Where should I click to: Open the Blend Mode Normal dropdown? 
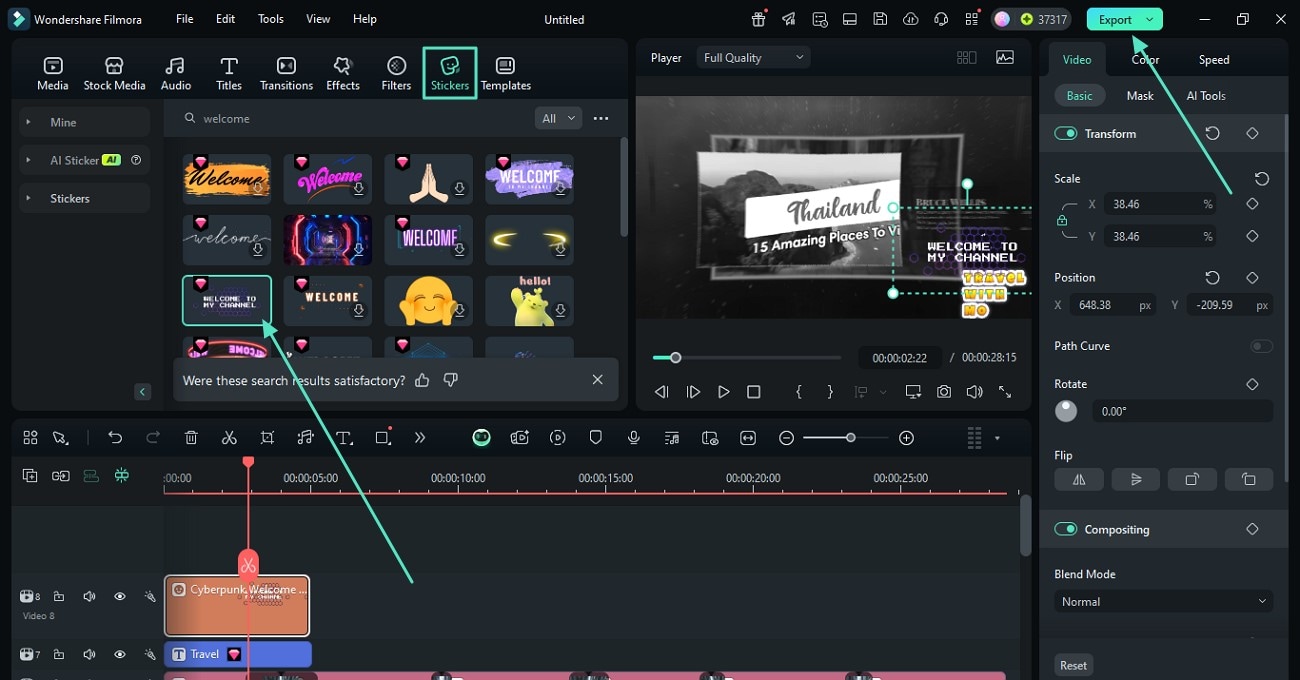pyautogui.click(x=1163, y=602)
